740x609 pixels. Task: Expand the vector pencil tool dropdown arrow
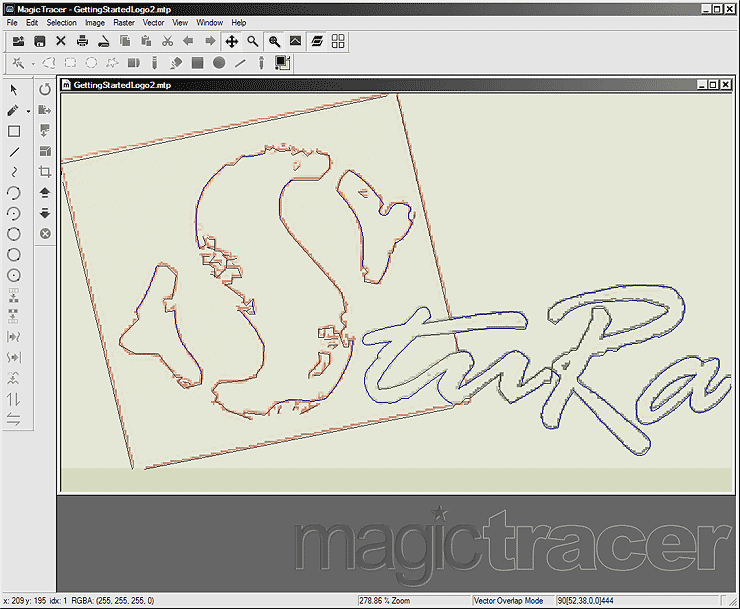coord(28,112)
